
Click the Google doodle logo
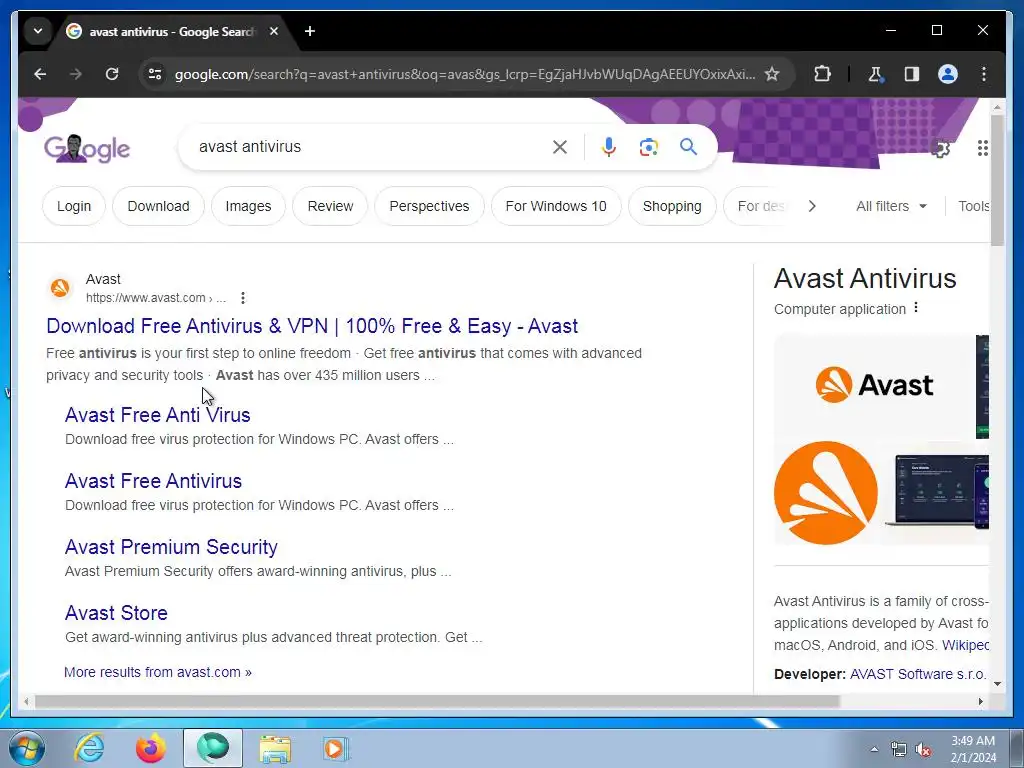click(x=87, y=148)
